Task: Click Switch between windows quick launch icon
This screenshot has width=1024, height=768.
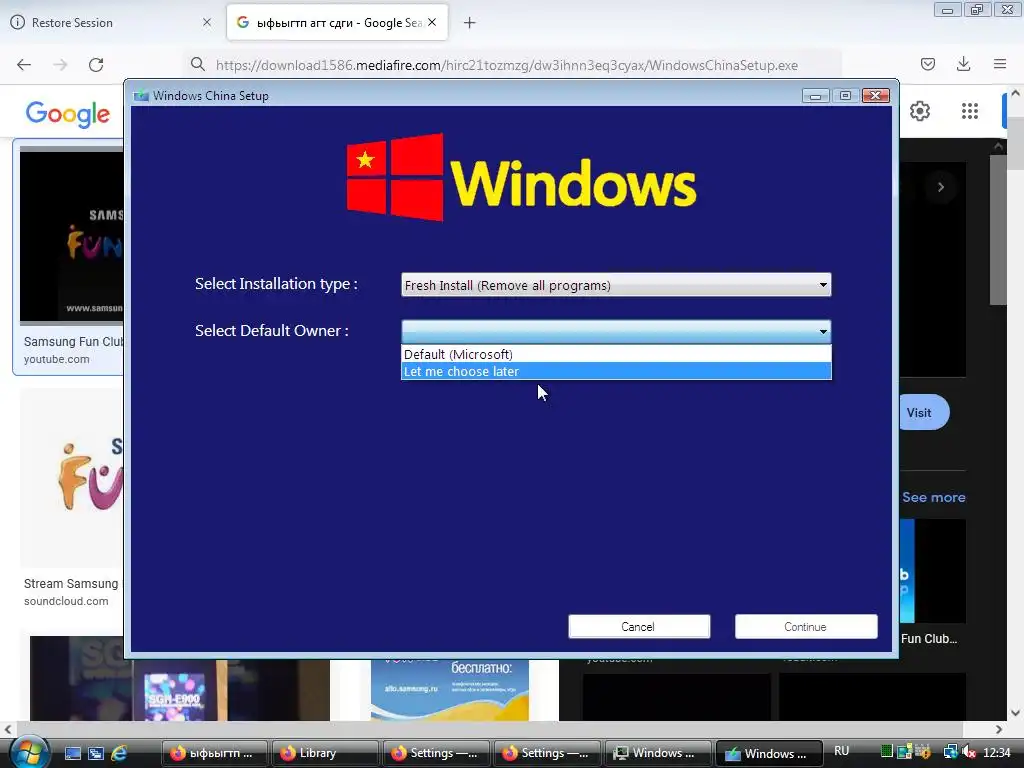Action: [x=95, y=753]
